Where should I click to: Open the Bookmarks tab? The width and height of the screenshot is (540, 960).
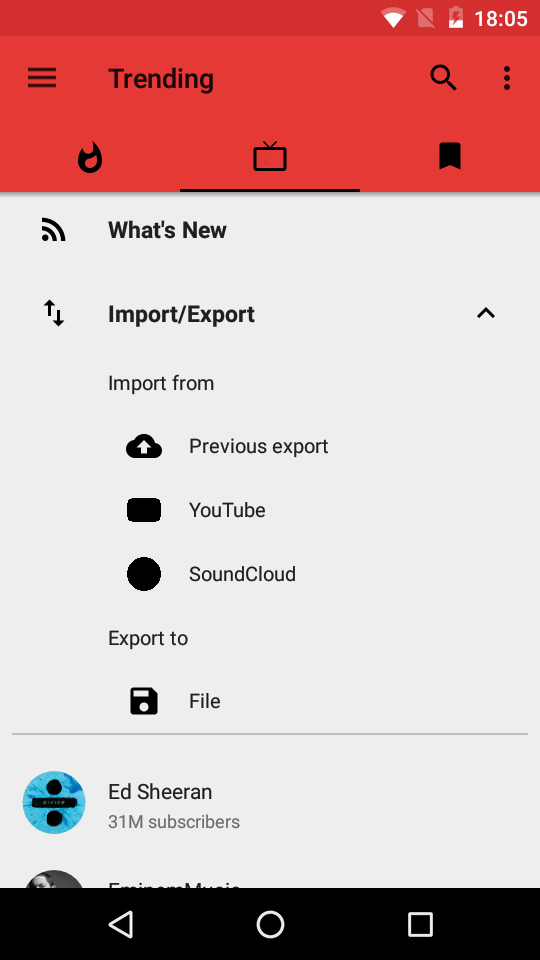(x=449, y=156)
